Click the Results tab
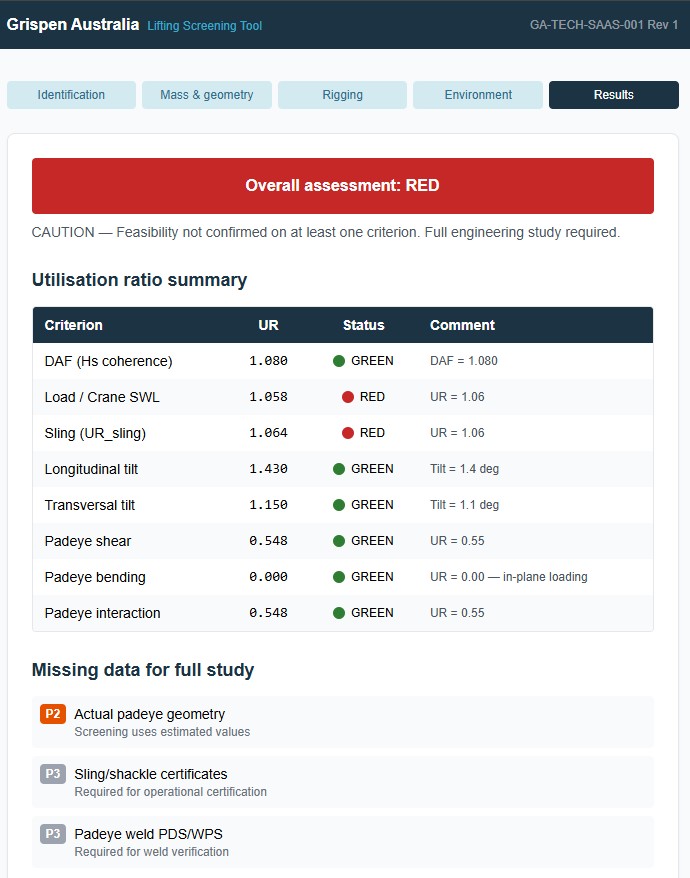The width and height of the screenshot is (690, 878). point(614,95)
